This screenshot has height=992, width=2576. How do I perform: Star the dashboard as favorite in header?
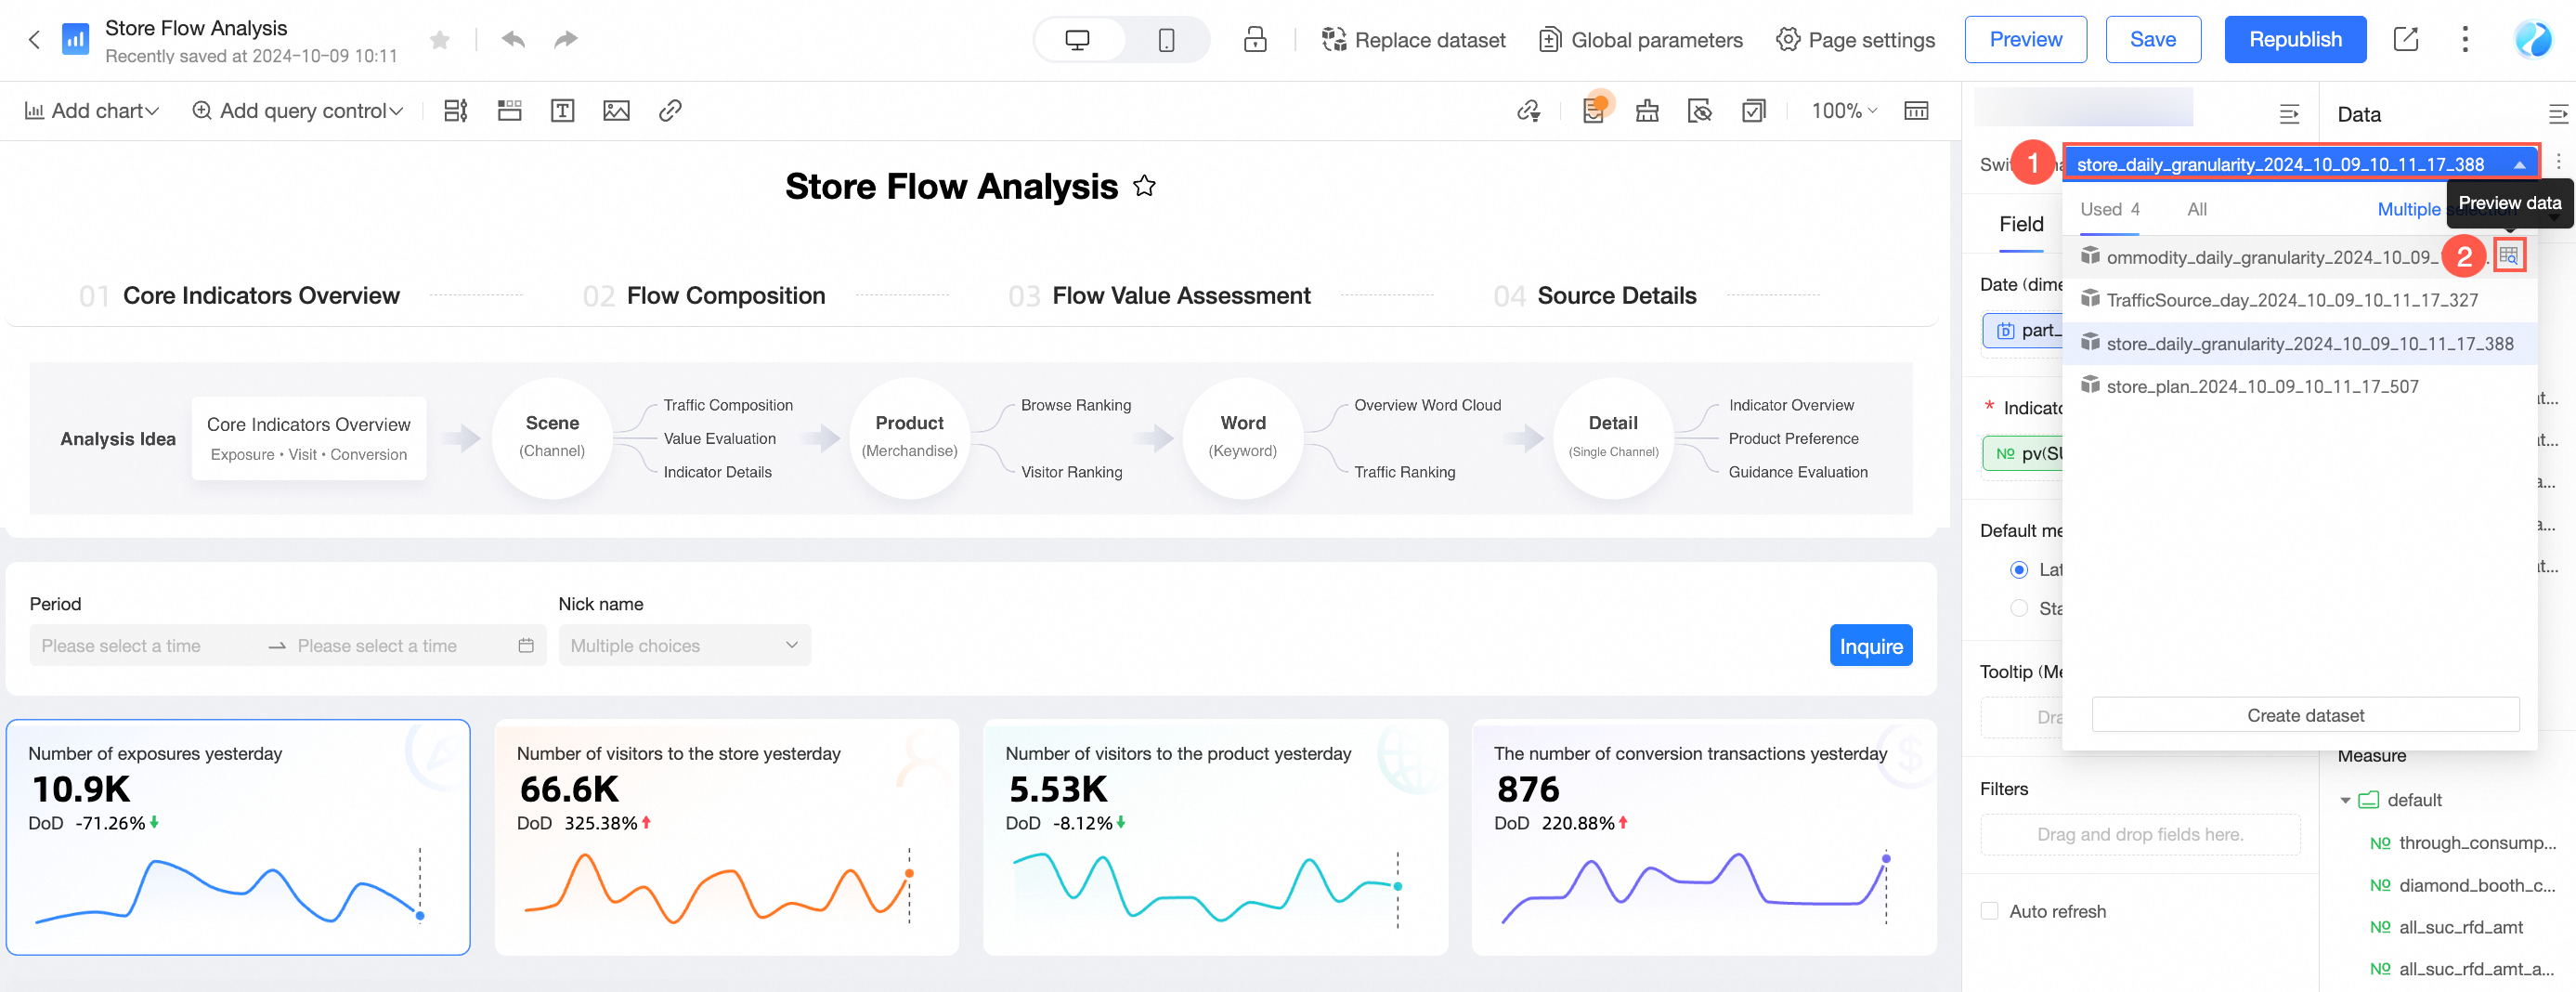click(439, 40)
